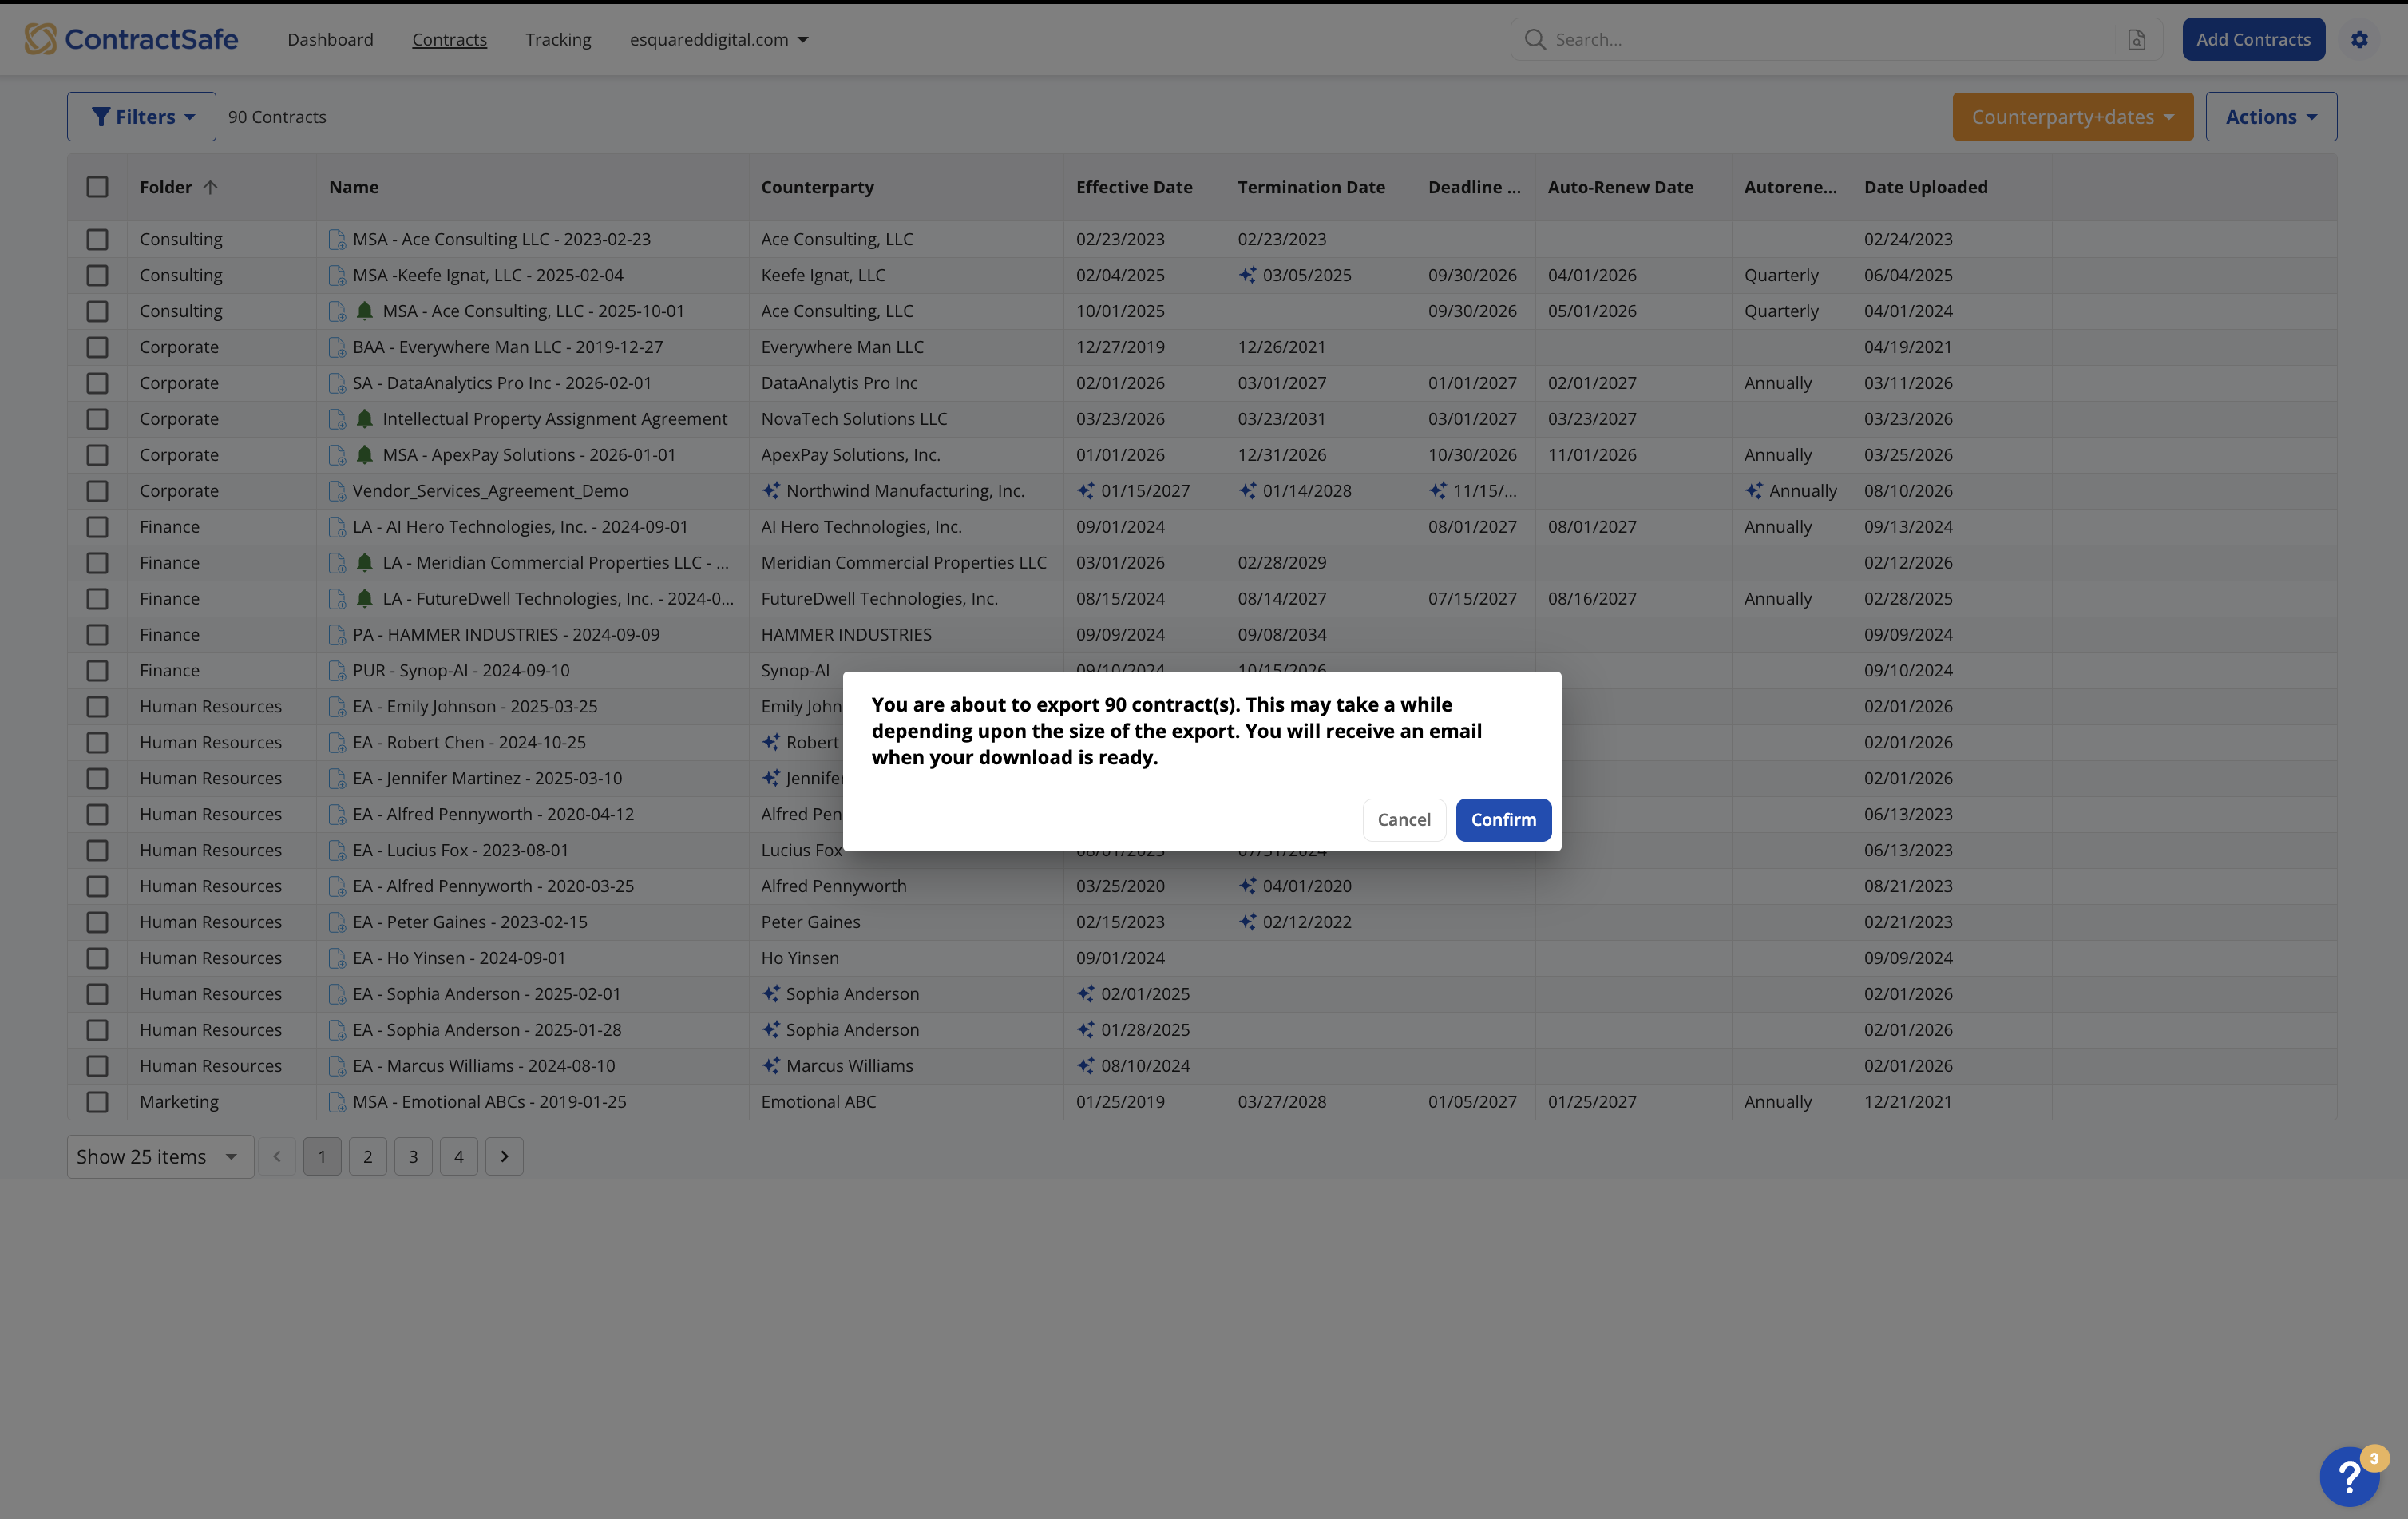Image resolution: width=2408 pixels, height=1519 pixels.
Task: Check the SA - DataAnalytics Pro Inc row checkbox
Action: (97, 384)
